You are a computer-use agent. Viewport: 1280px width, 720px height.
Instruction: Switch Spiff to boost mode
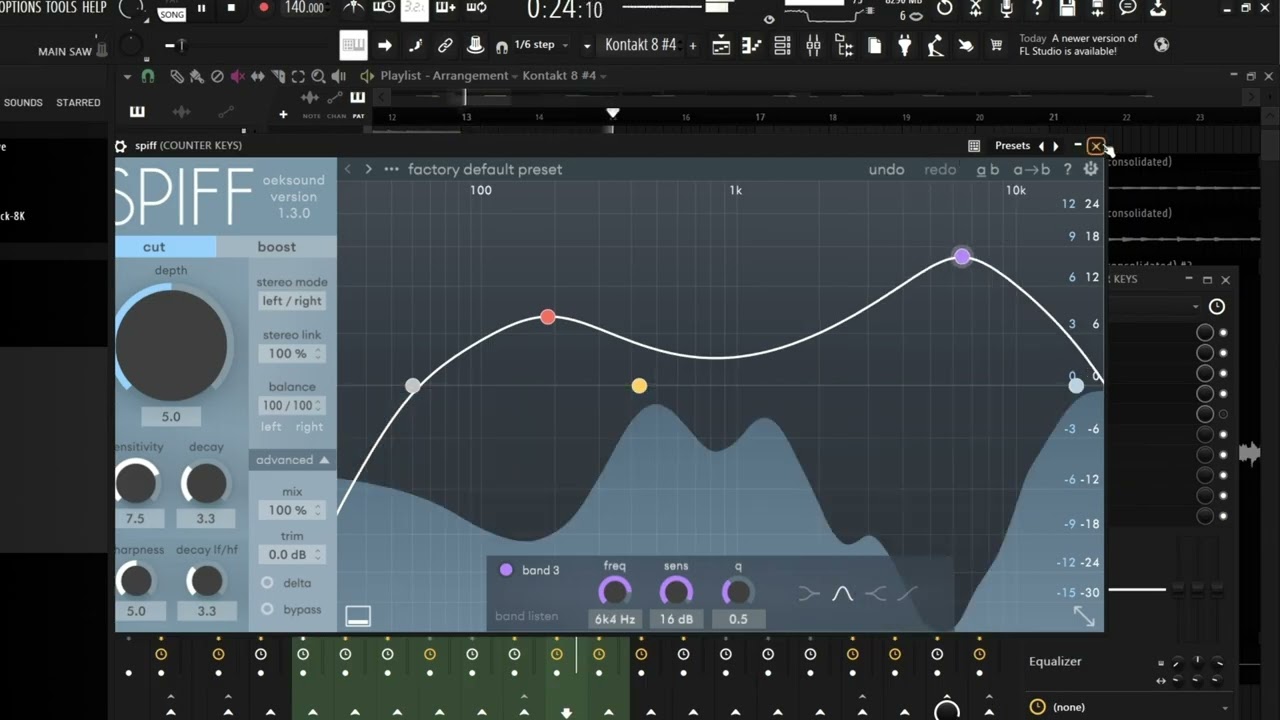tap(277, 247)
